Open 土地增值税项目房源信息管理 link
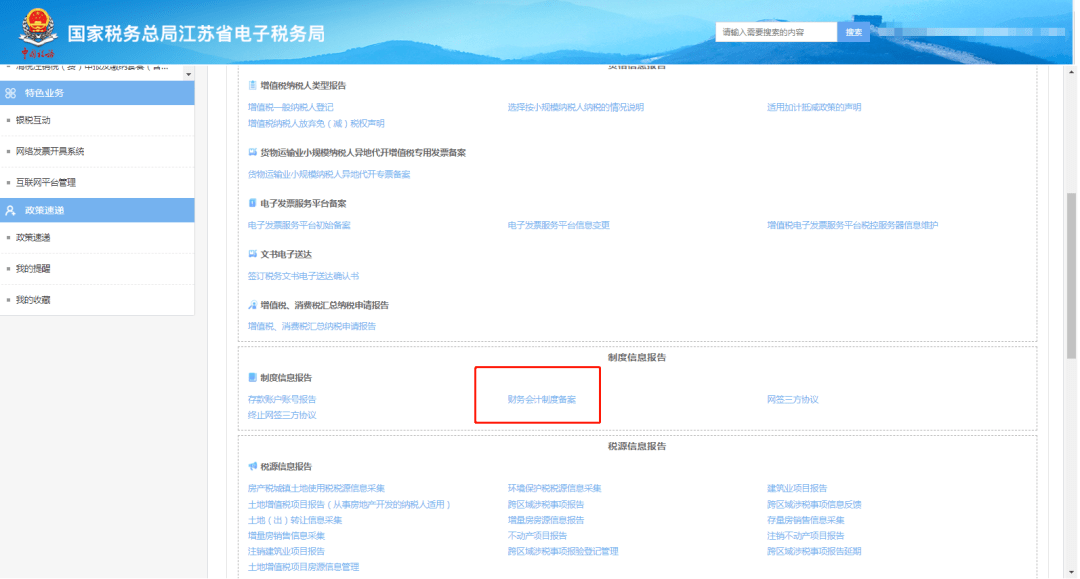The image size is (1080, 579). (x=304, y=567)
